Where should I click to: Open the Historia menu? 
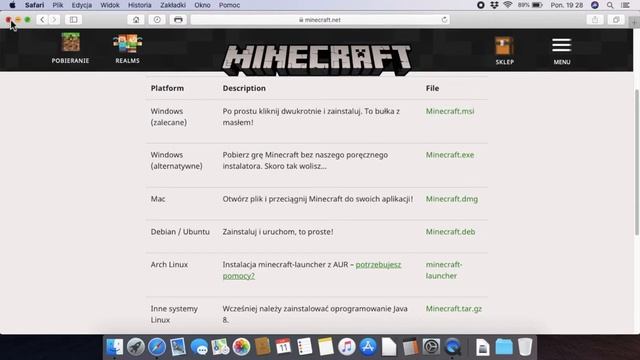pos(140,5)
